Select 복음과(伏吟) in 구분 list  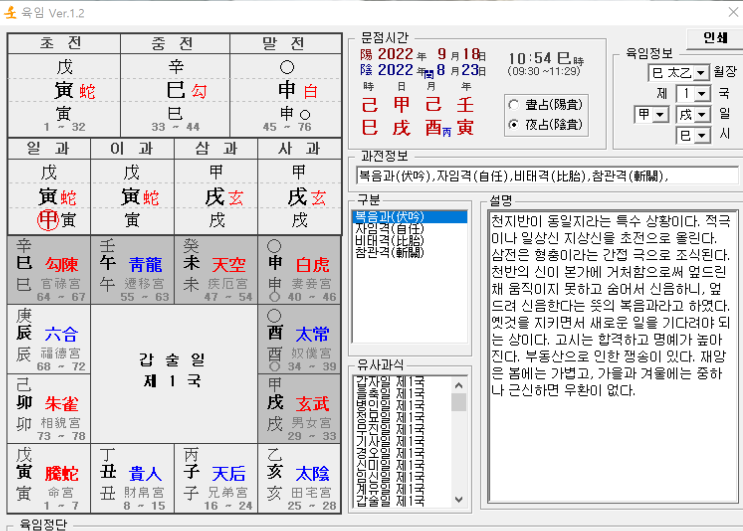click(x=409, y=217)
